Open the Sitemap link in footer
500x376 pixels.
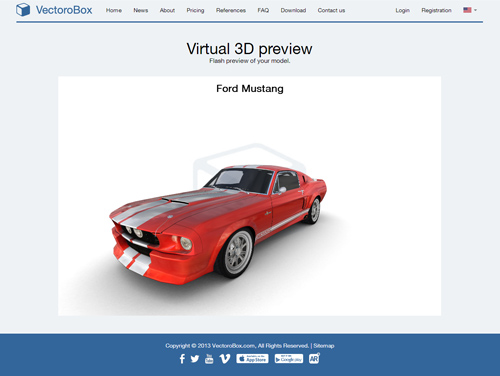pos(324,346)
